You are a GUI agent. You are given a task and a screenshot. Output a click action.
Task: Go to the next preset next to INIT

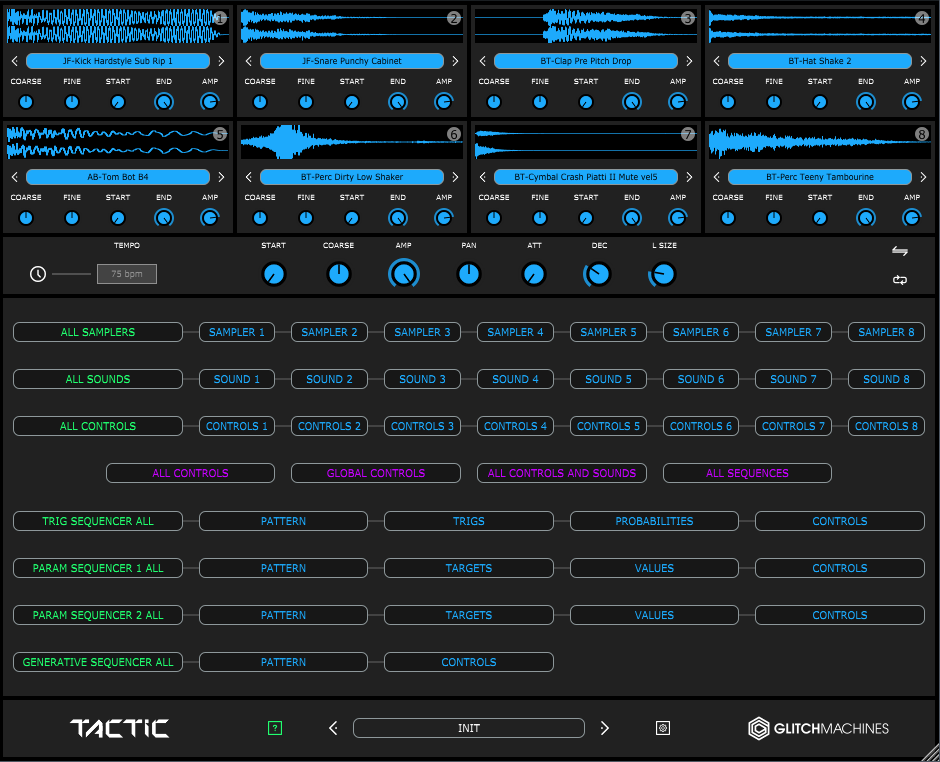604,728
